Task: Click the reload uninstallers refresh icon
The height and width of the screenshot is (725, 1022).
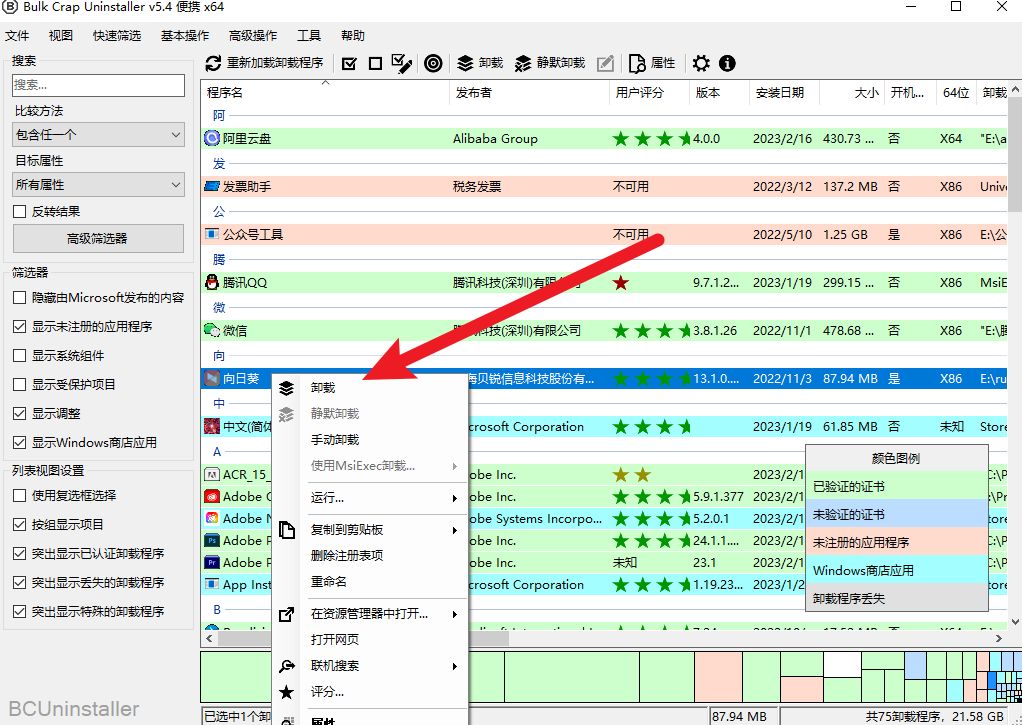Action: (x=213, y=63)
